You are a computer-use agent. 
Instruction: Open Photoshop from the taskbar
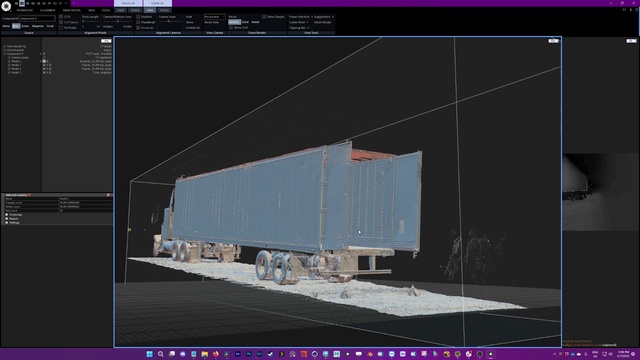coord(249,354)
